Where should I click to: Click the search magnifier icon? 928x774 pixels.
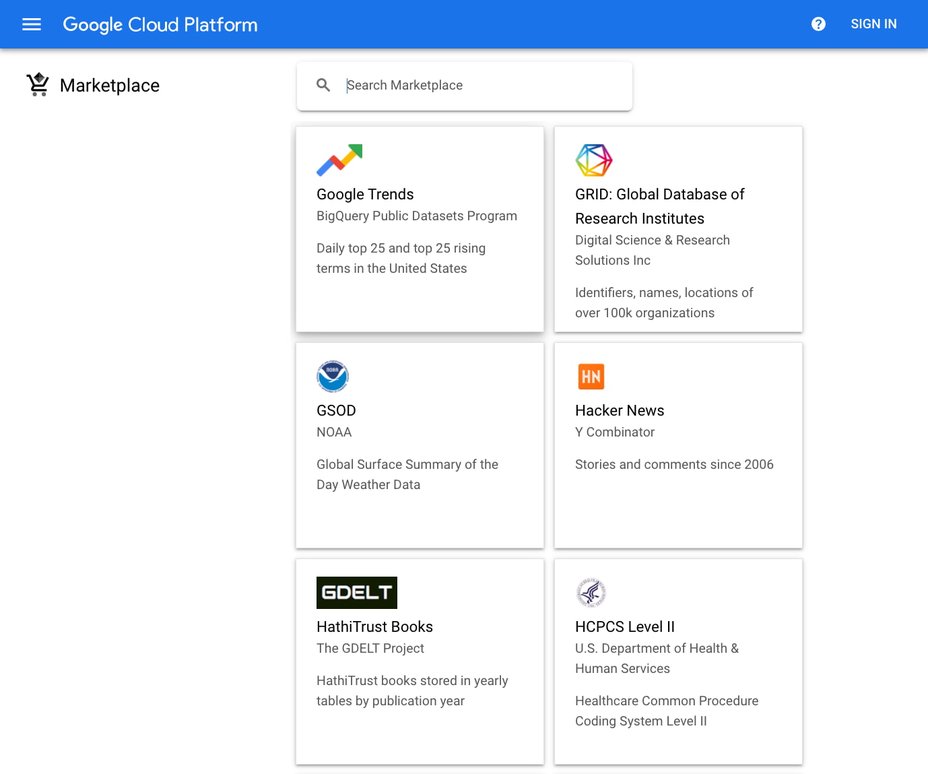pos(322,85)
